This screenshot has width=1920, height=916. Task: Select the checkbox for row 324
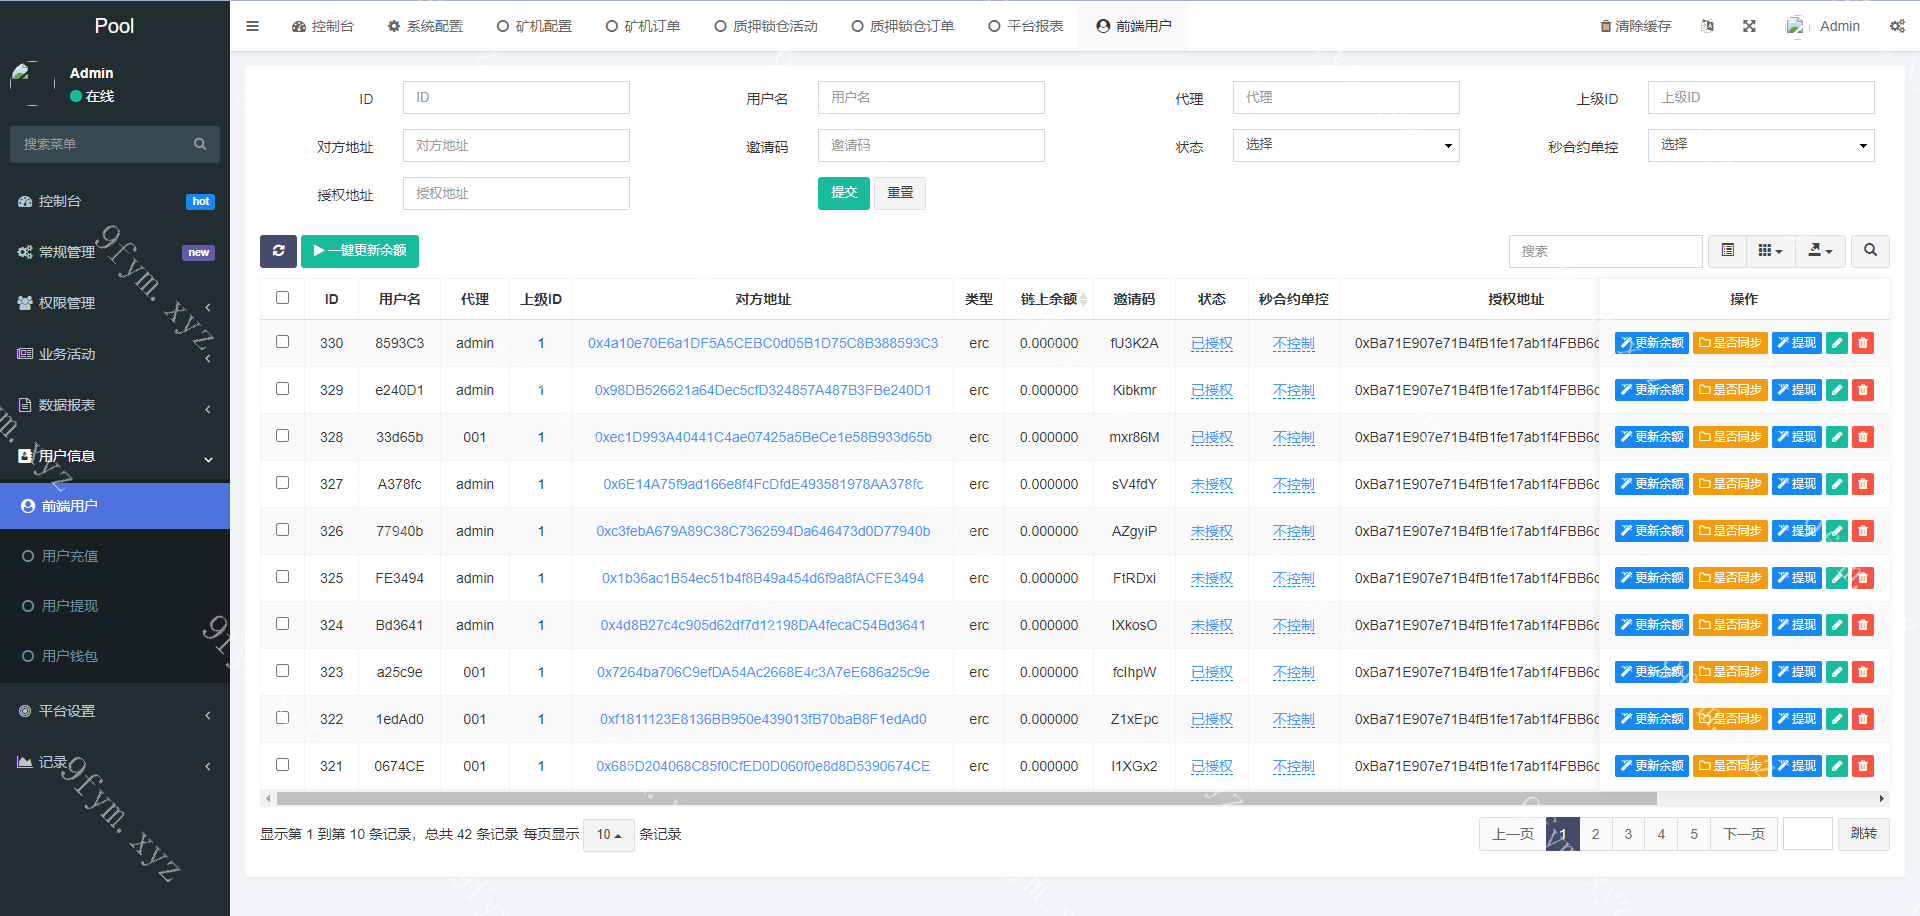pos(283,624)
